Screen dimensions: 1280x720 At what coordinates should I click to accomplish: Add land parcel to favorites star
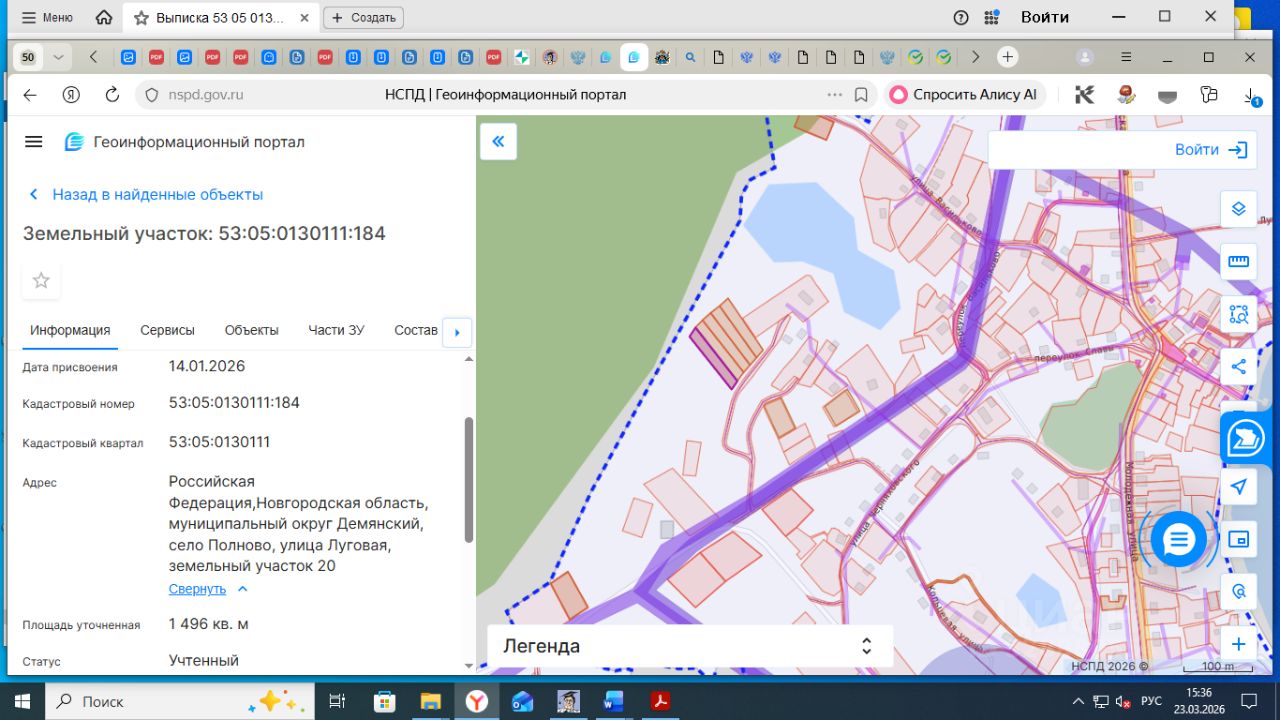[41, 281]
